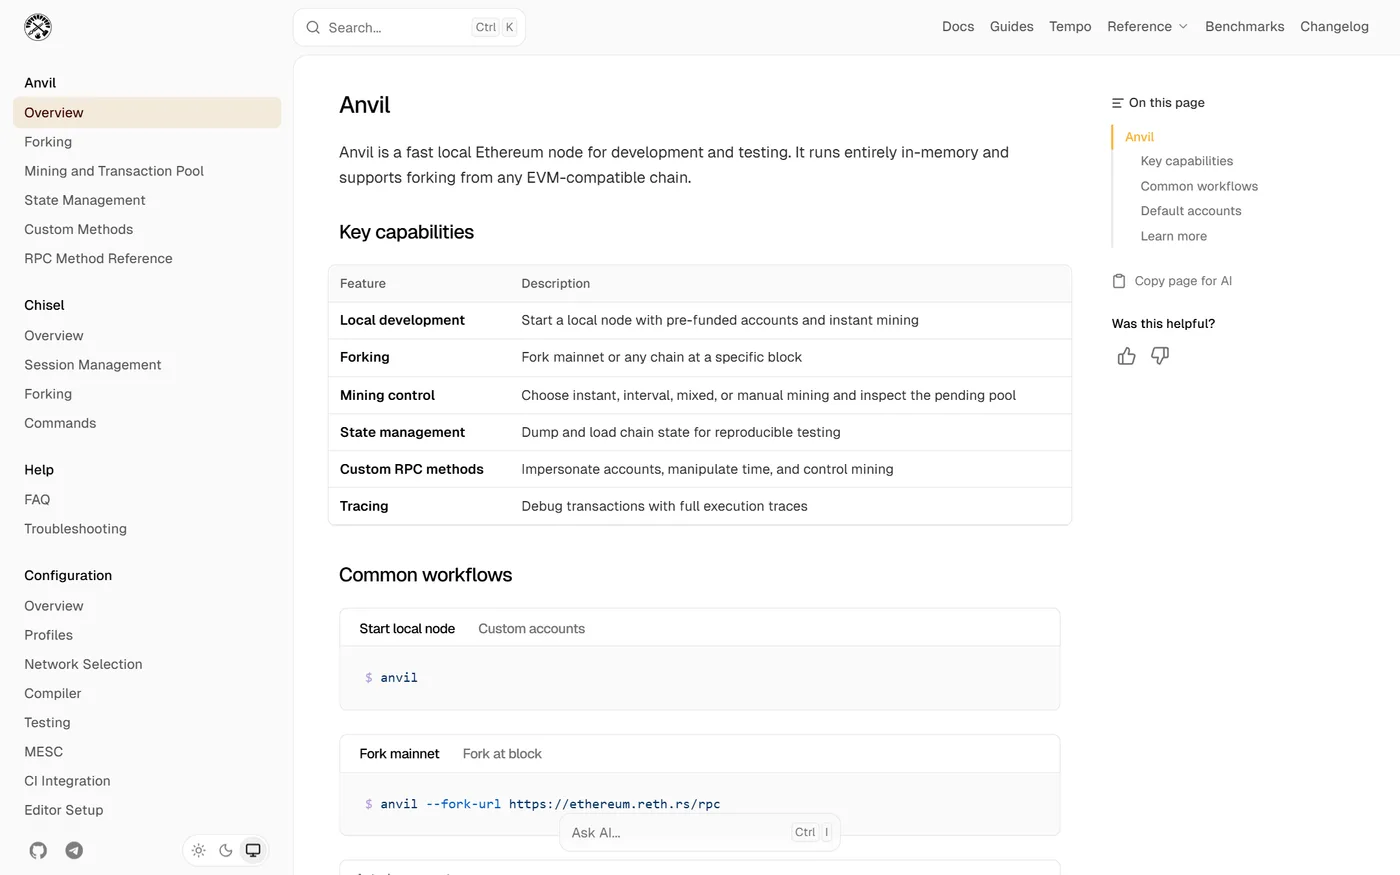Open the Testing sidebar page
Image resolution: width=1400 pixels, height=875 pixels.
pos(147,722)
